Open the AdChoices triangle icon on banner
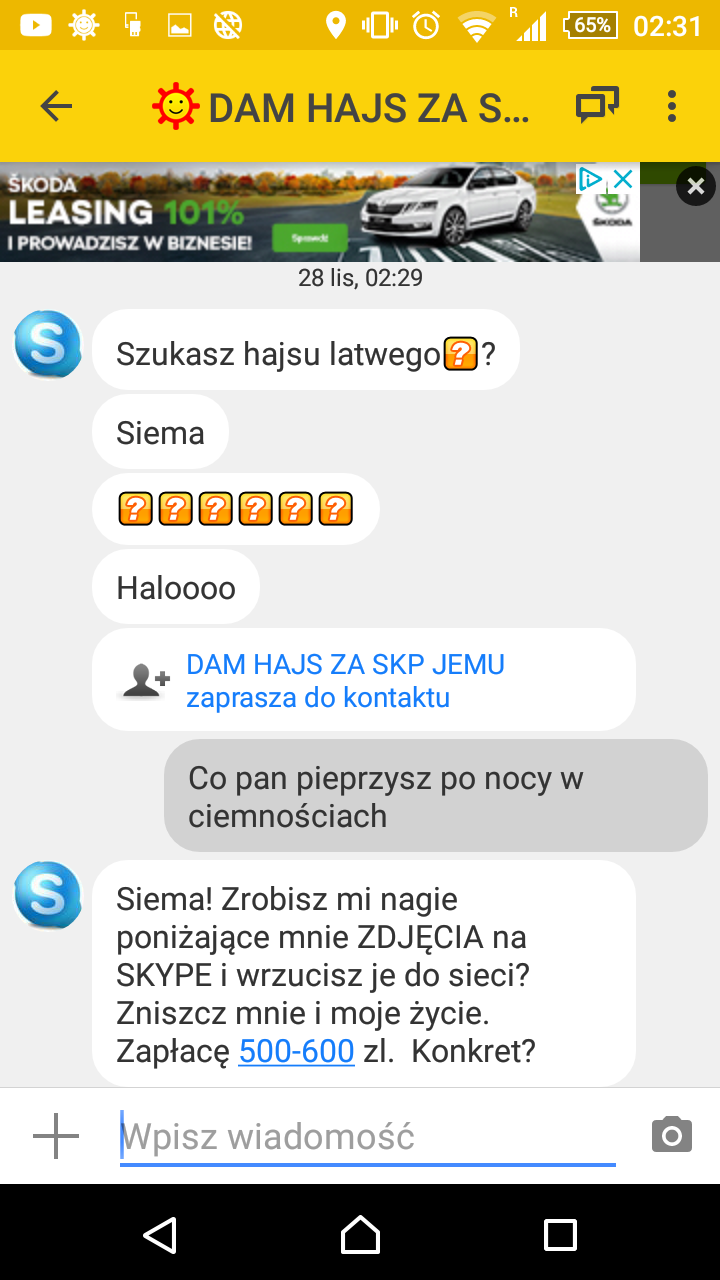This screenshot has height=1280, width=720. click(x=591, y=180)
